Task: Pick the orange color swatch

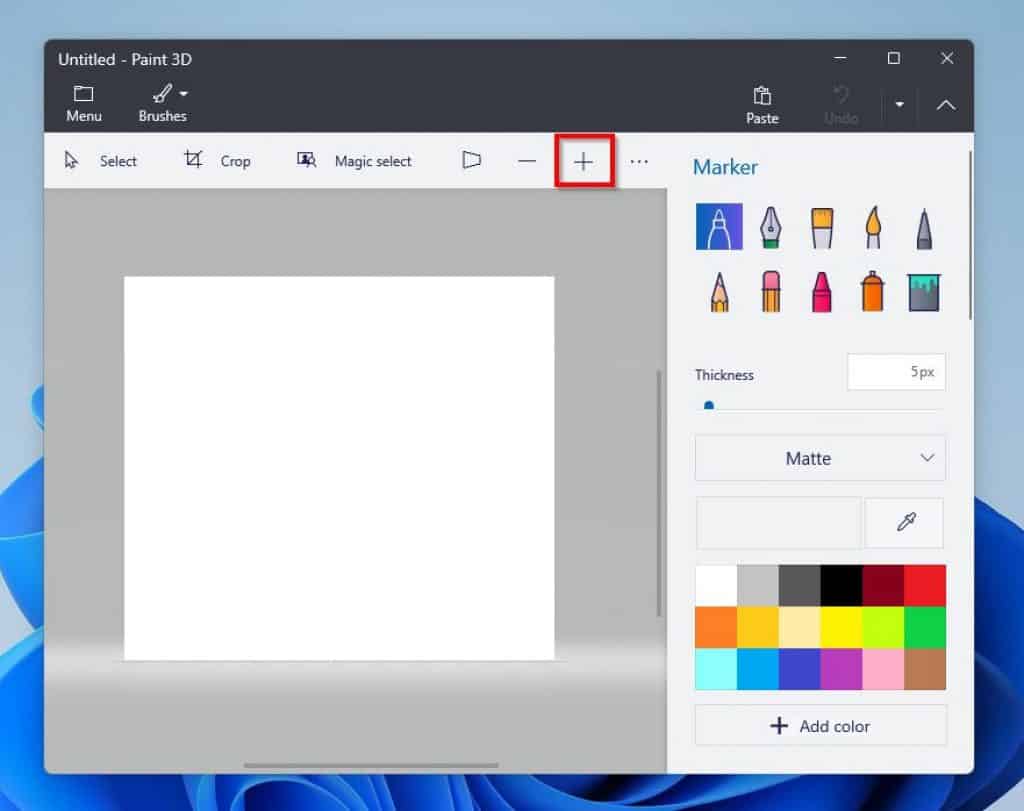Action: [x=716, y=628]
